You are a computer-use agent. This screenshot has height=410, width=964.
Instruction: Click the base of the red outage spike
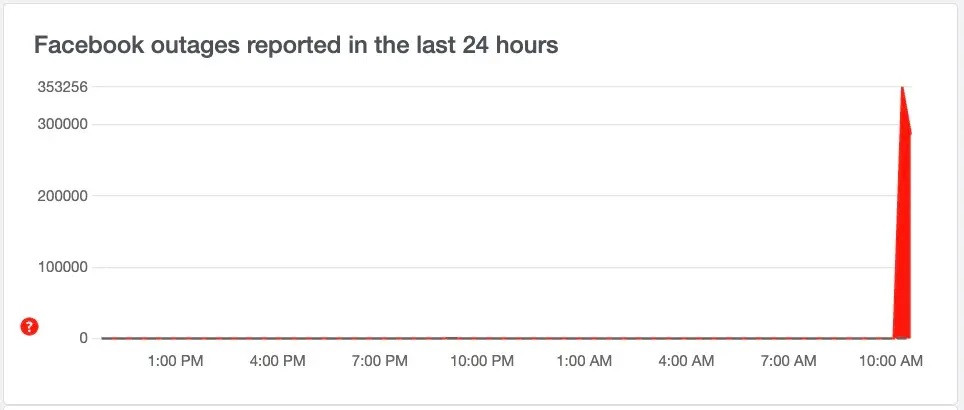[902, 336]
